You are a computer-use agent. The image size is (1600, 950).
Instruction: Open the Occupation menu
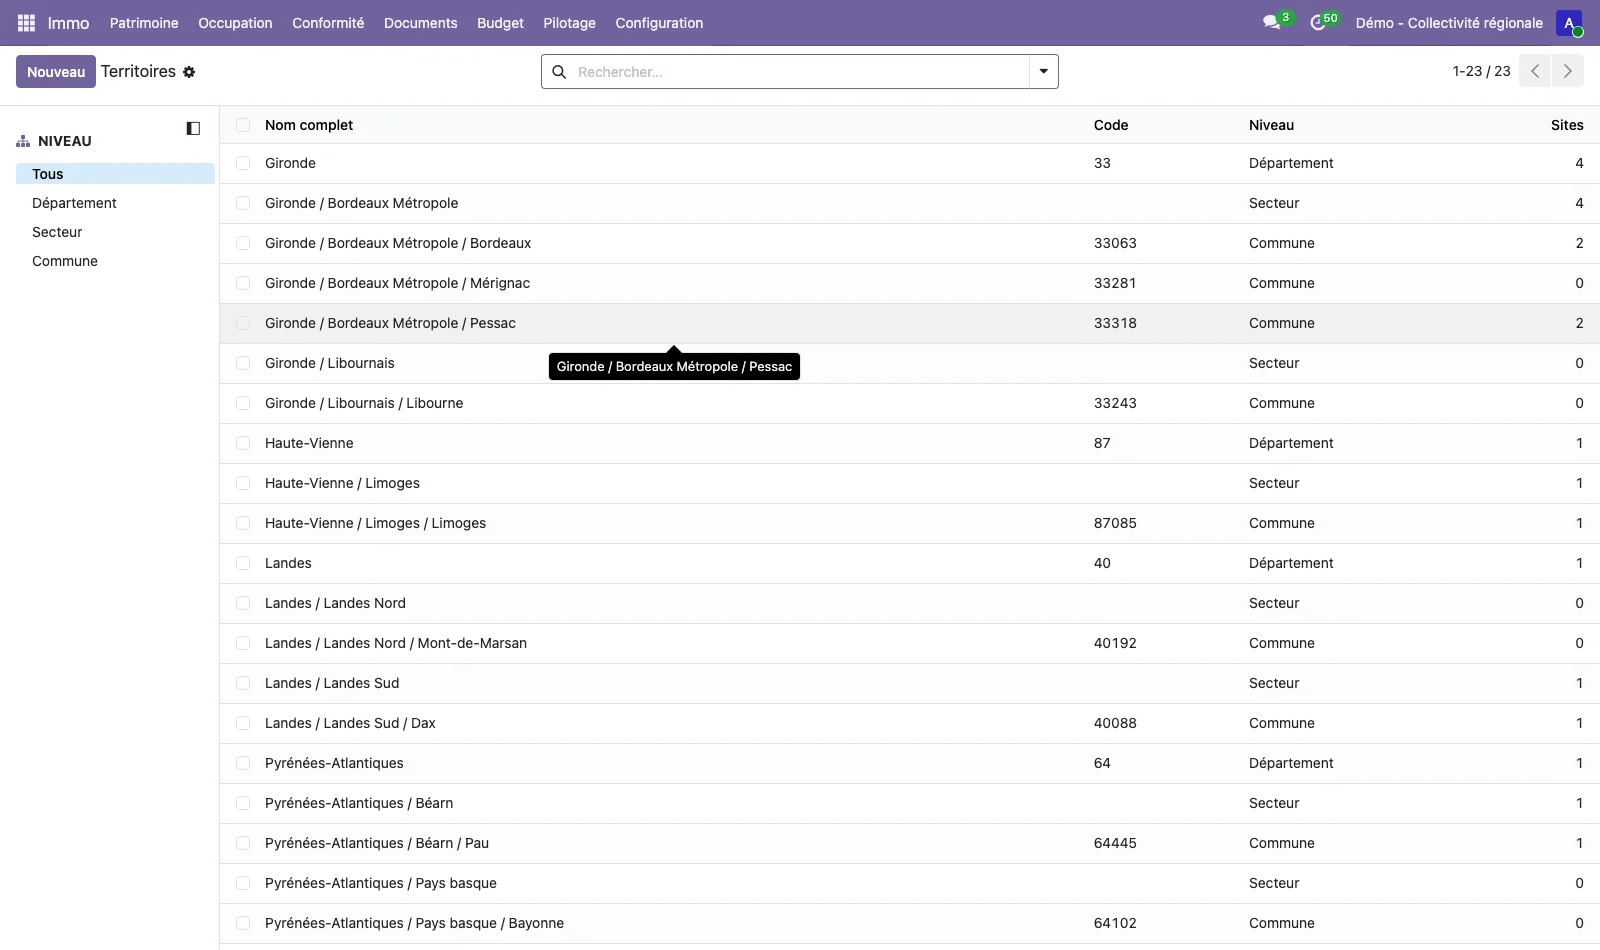pos(235,23)
